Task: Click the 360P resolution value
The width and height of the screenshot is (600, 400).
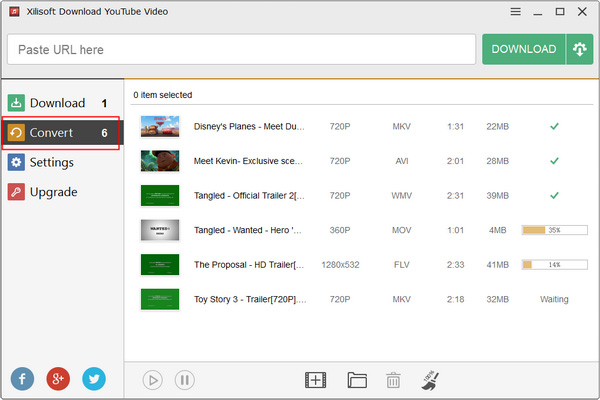Action: pyautogui.click(x=340, y=230)
